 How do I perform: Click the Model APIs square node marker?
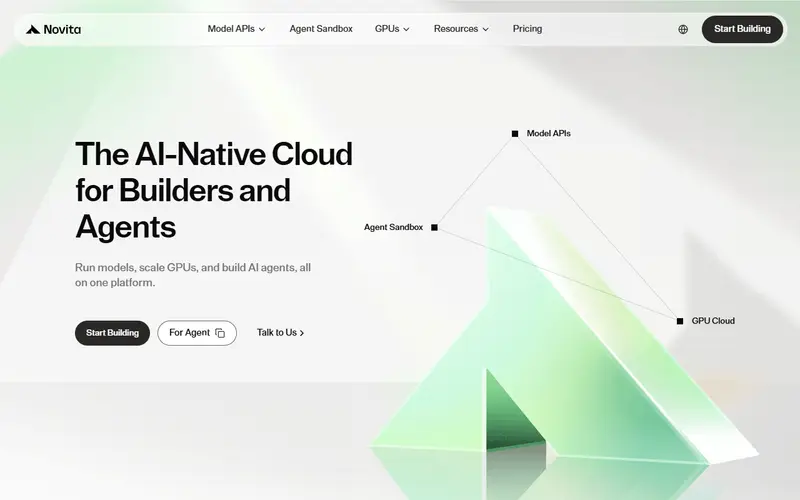pyautogui.click(x=515, y=134)
